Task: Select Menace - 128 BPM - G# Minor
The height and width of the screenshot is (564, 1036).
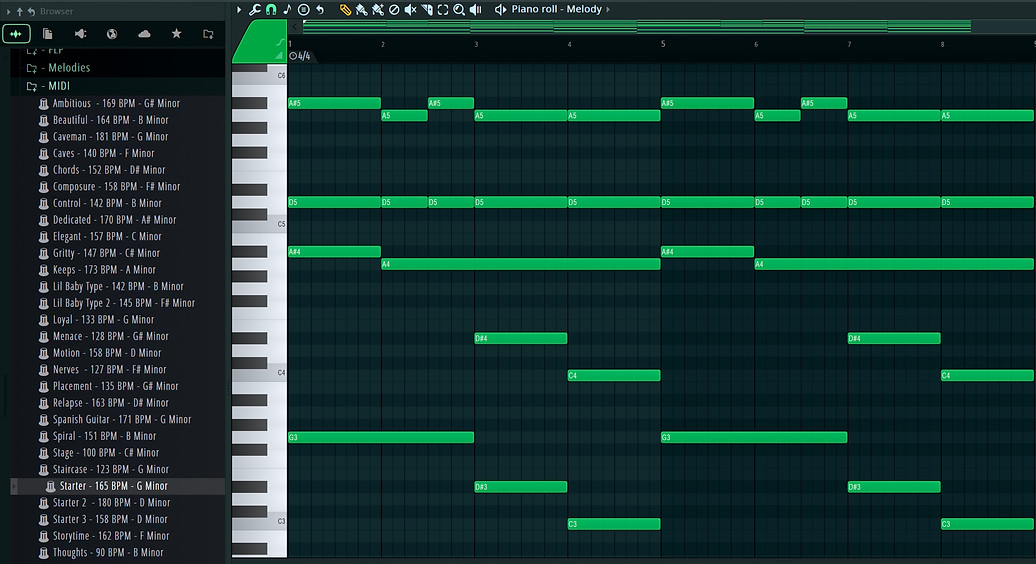Action: coord(111,336)
